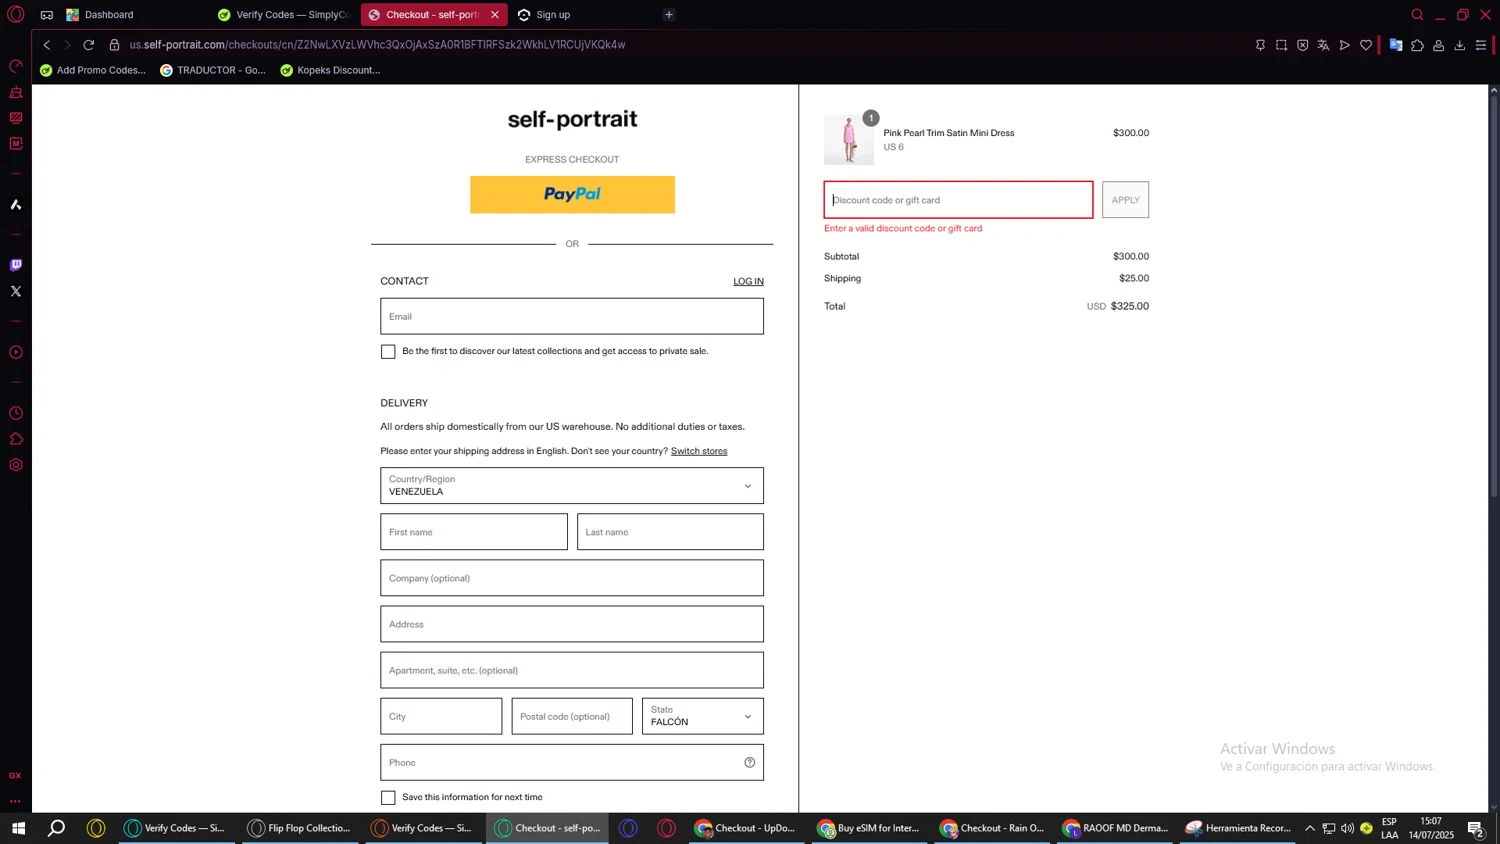The image size is (1500, 844).
Task: Open the Opera GX main menu logo
Action: click(16, 14)
